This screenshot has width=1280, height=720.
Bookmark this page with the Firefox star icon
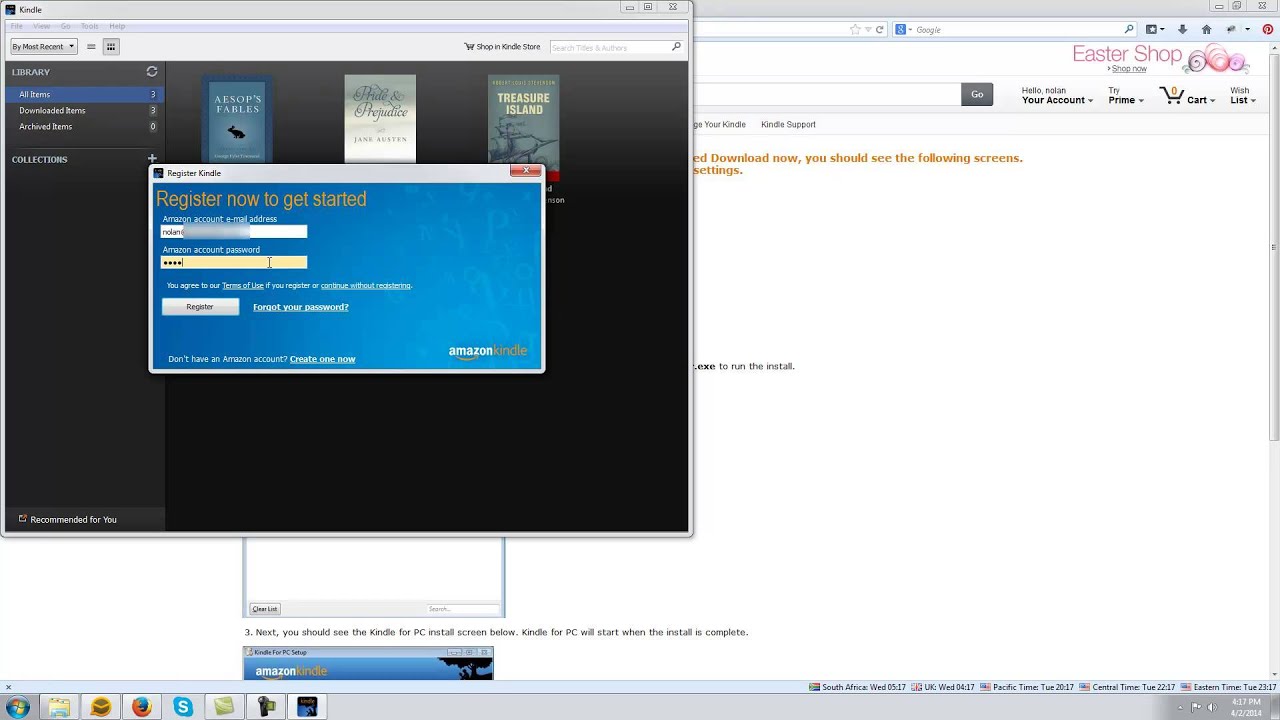coord(855,30)
